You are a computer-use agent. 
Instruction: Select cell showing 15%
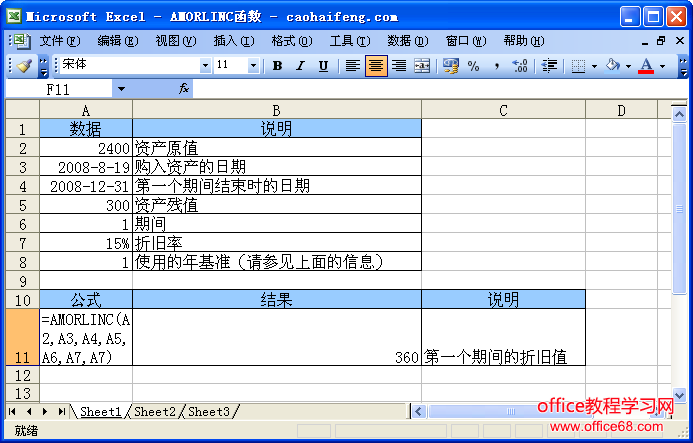pyautogui.click(x=86, y=243)
